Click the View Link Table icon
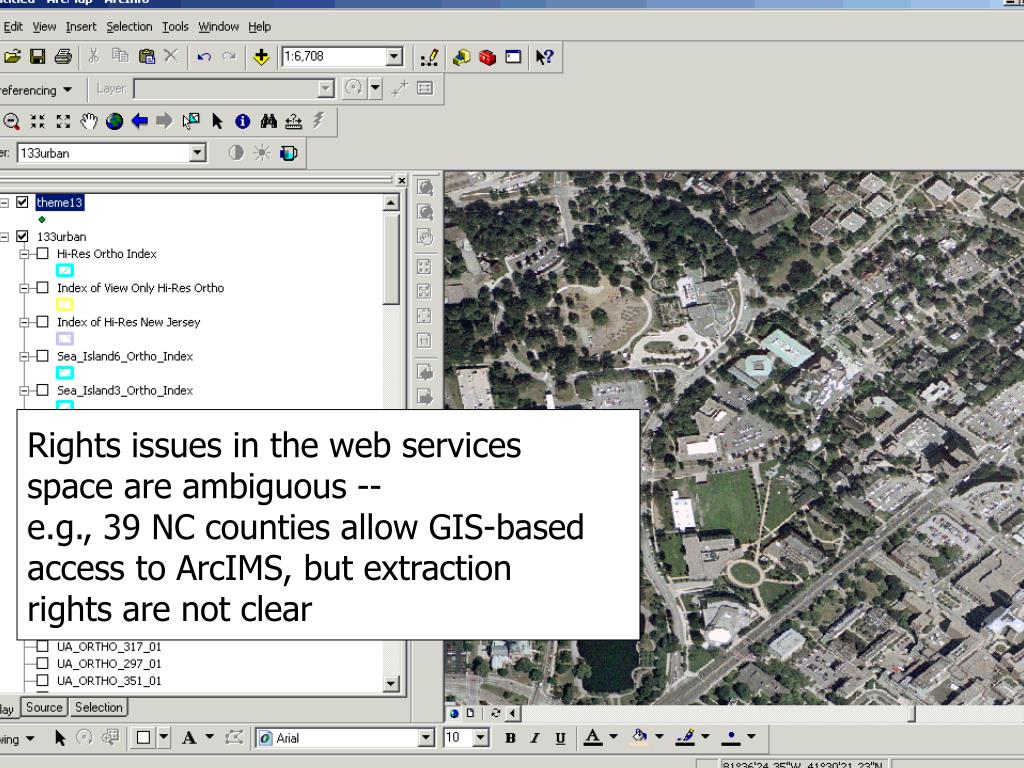1024x768 pixels. 425,88
